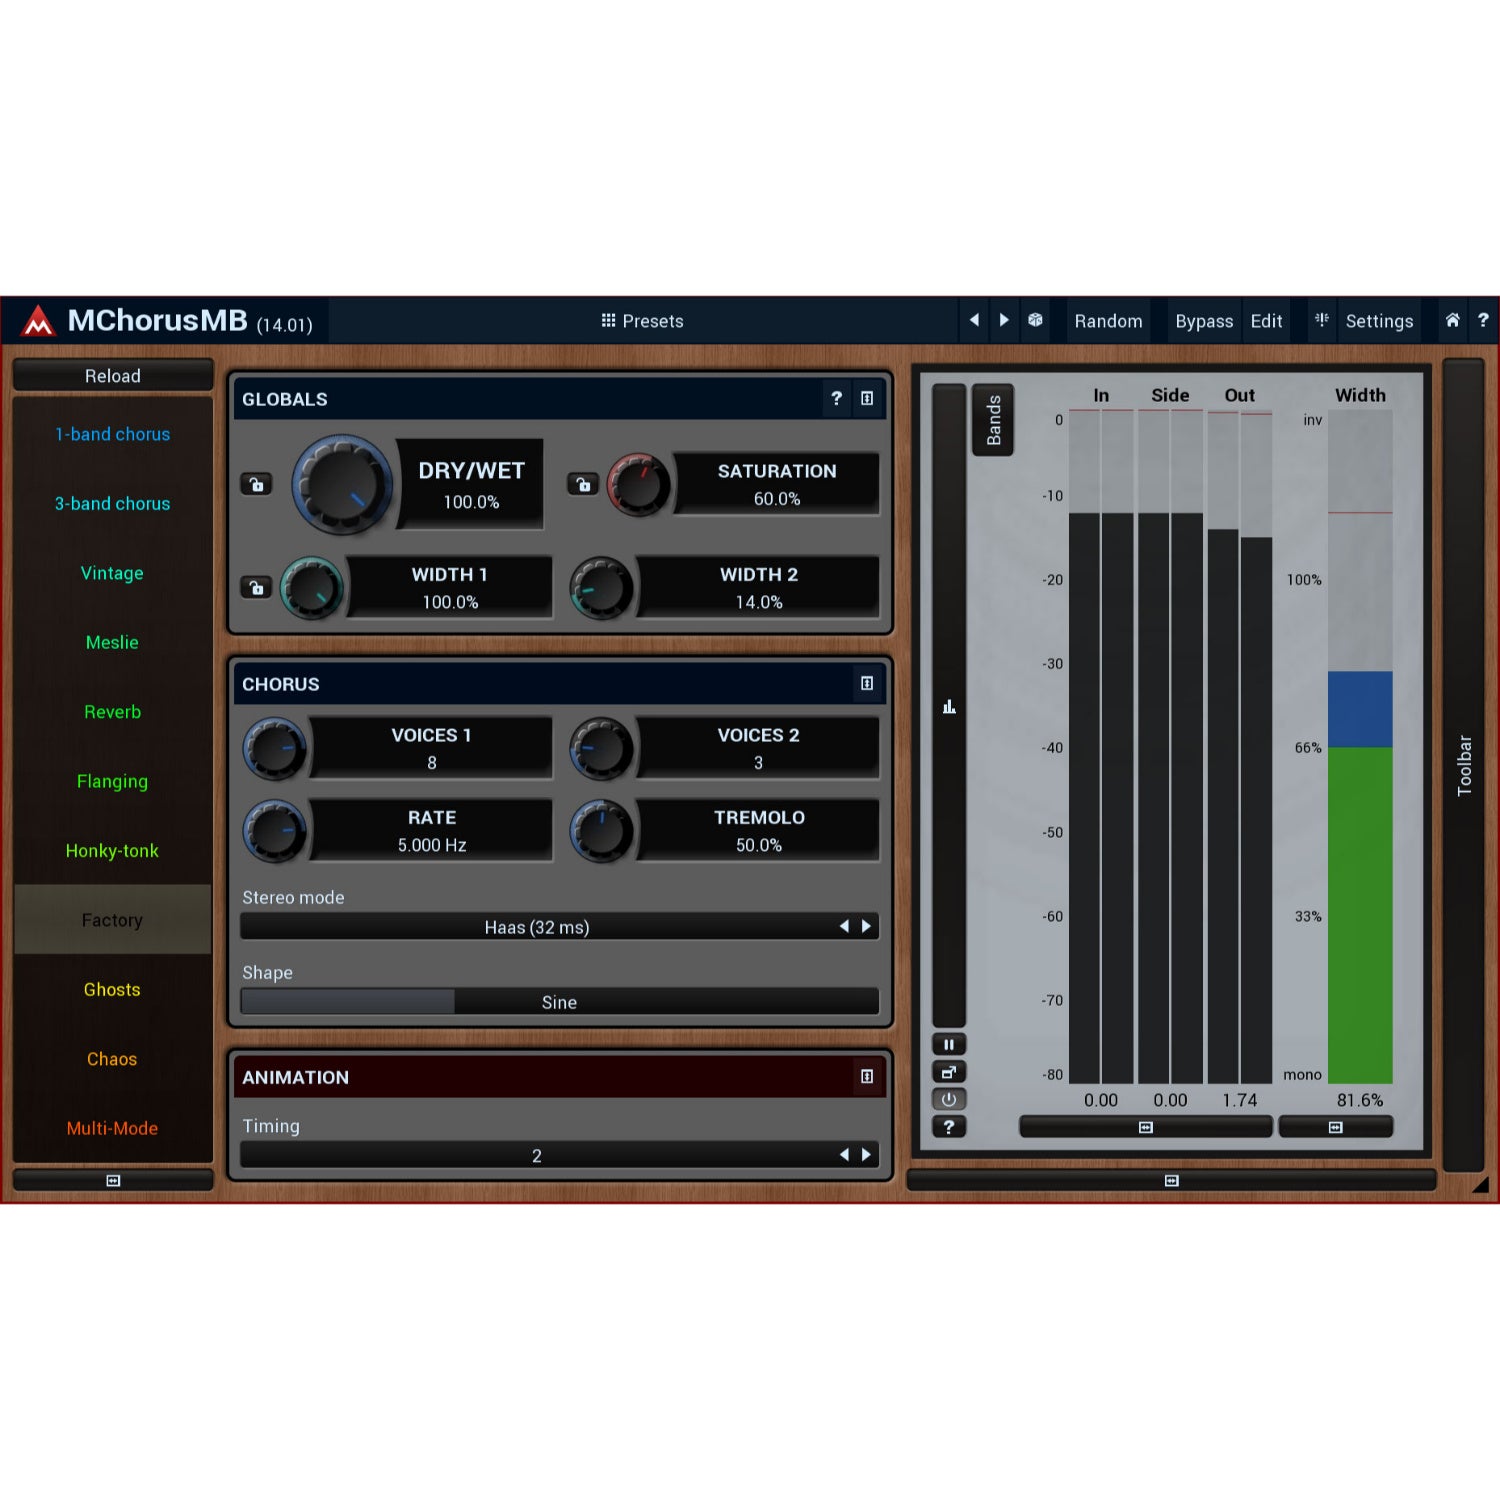Pause the meters display

click(x=949, y=1044)
